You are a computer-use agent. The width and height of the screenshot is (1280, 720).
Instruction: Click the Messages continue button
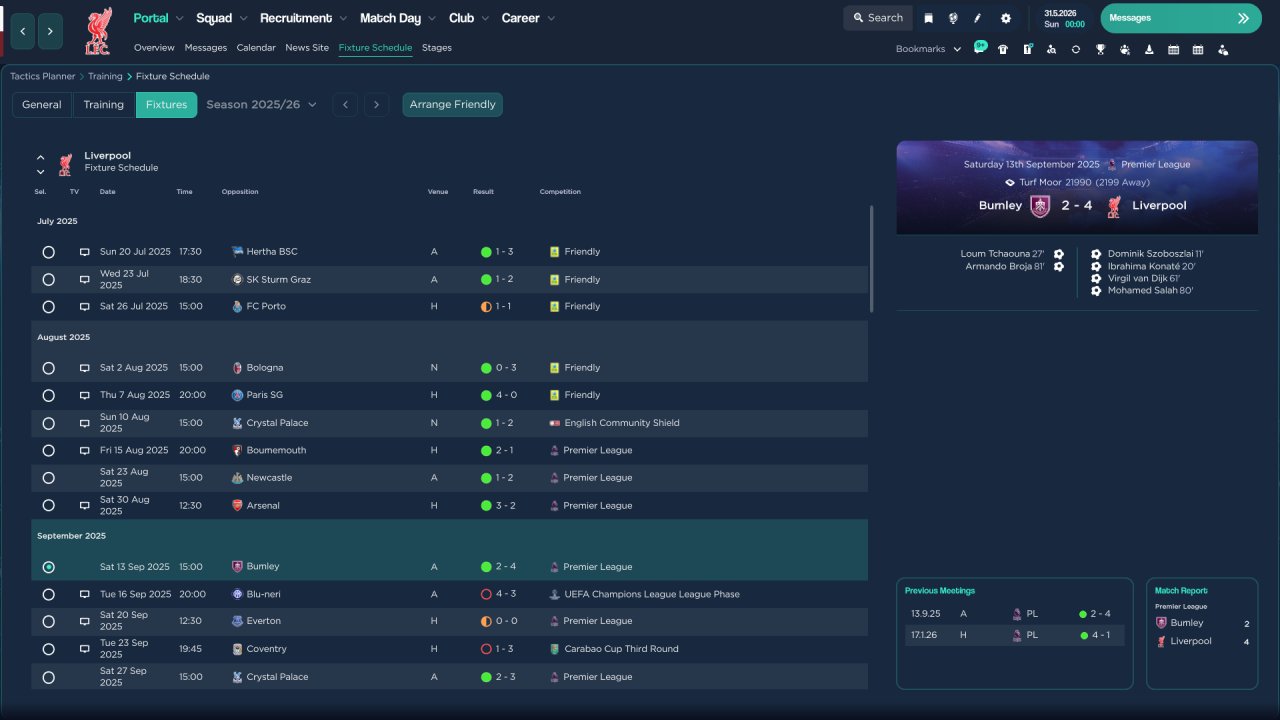click(x=1181, y=18)
